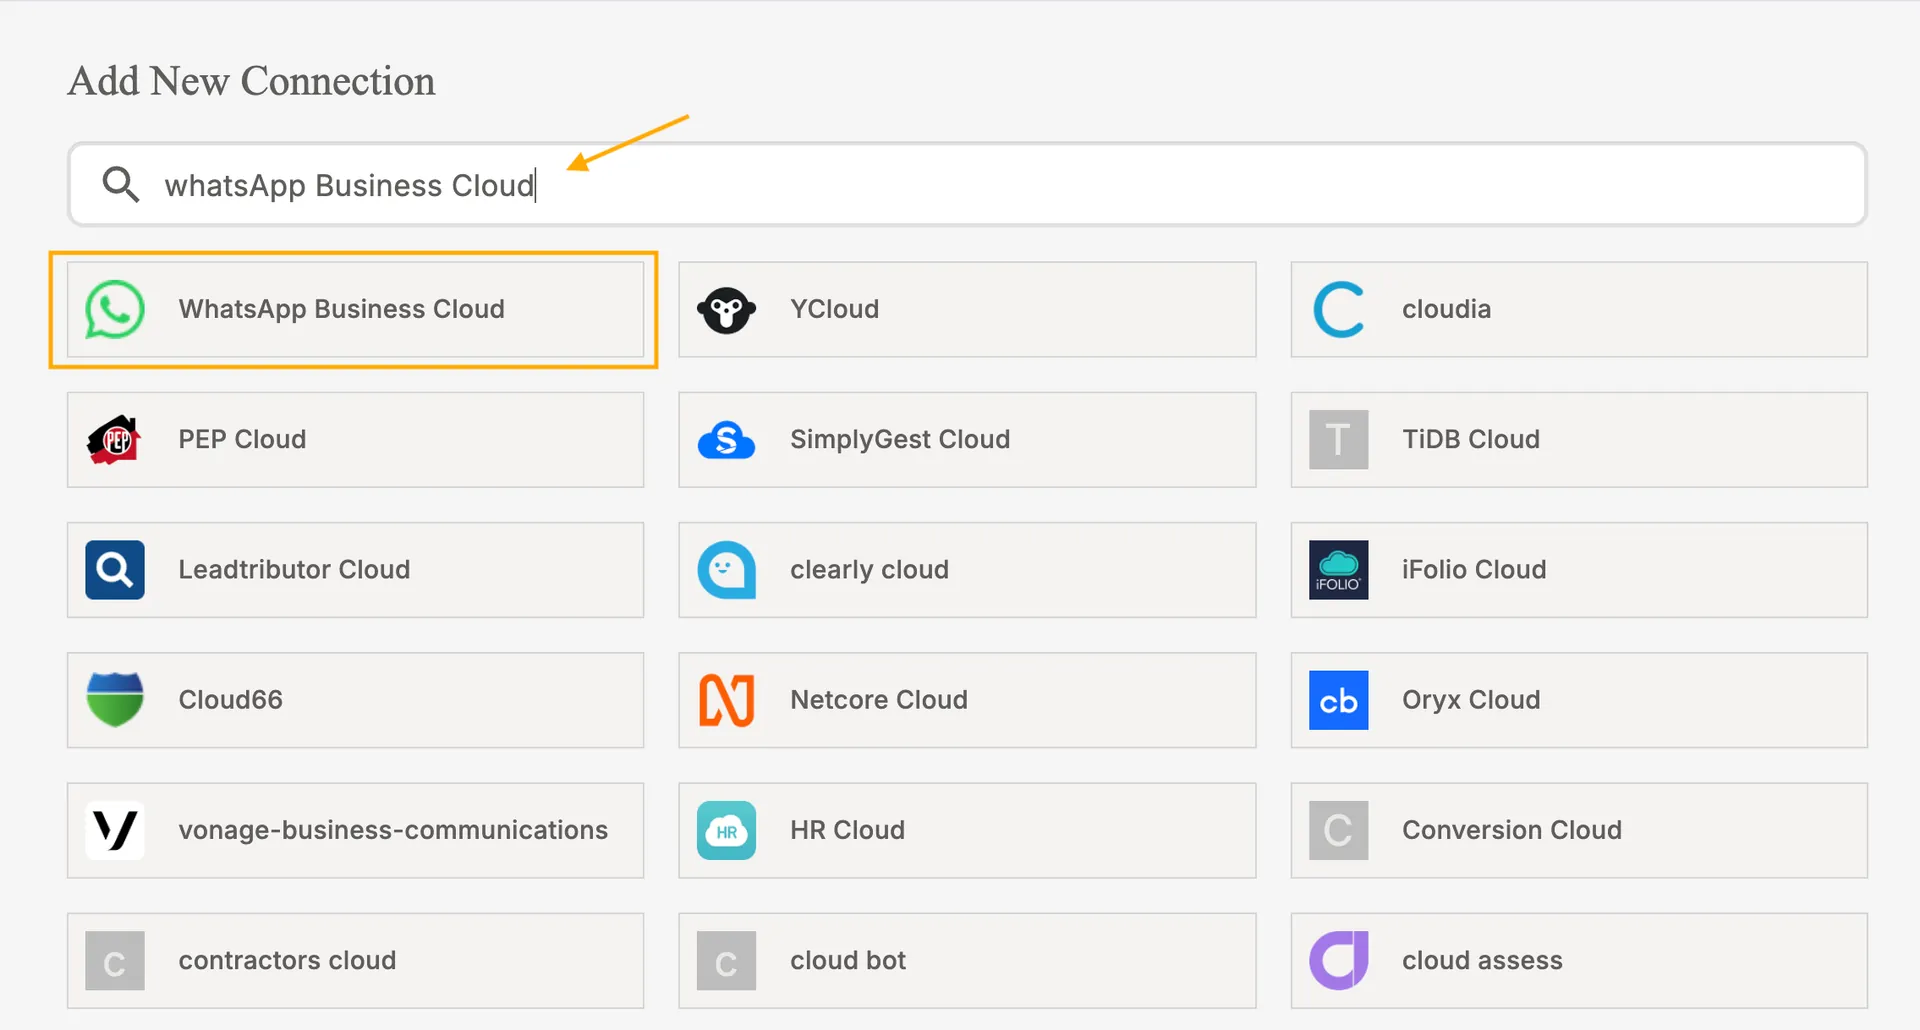Image resolution: width=1920 pixels, height=1030 pixels.
Task: Click the iFolio Cloud dark logo icon
Action: [x=1338, y=570]
